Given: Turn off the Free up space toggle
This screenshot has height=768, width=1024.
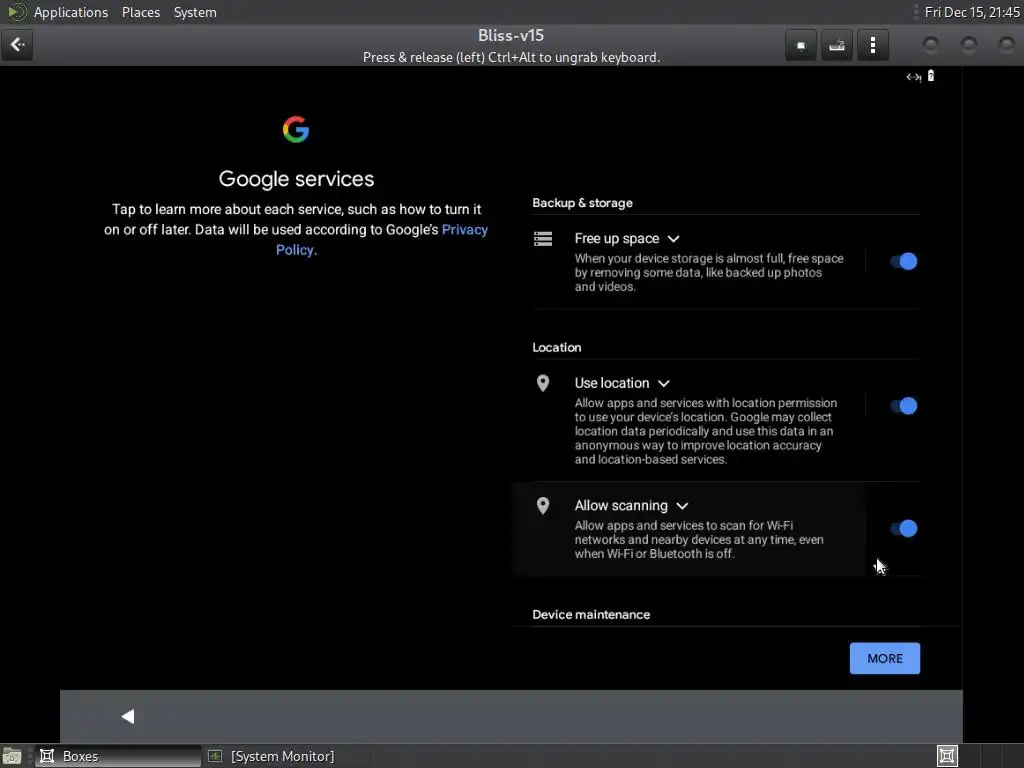Looking at the screenshot, I should [904, 261].
